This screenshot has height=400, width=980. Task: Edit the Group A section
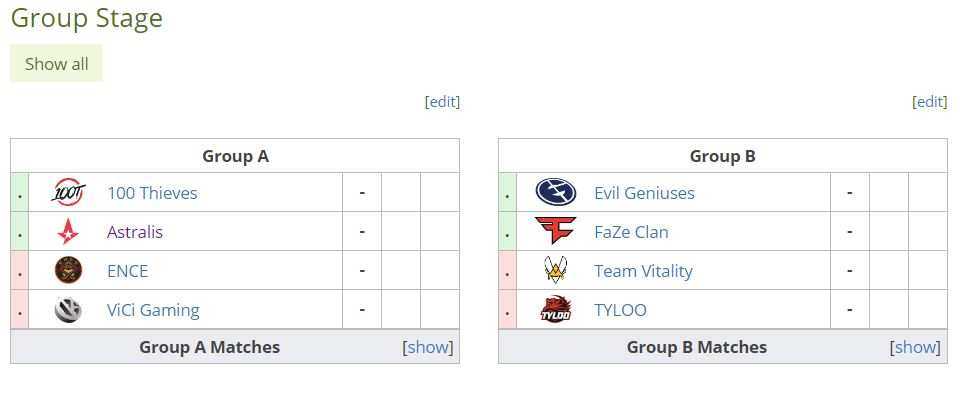pyautogui.click(x=442, y=101)
